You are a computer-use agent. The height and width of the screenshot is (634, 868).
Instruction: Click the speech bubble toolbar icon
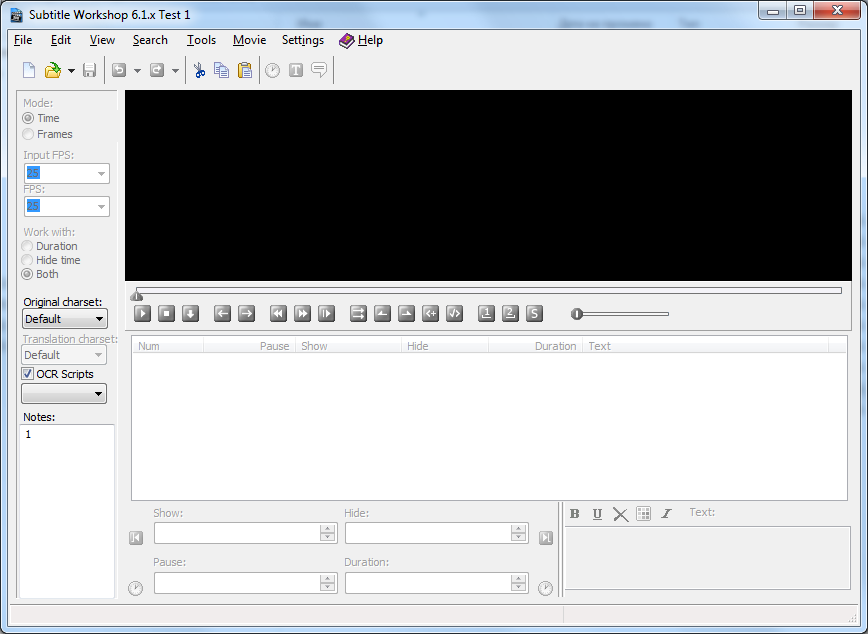pyautogui.click(x=319, y=70)
